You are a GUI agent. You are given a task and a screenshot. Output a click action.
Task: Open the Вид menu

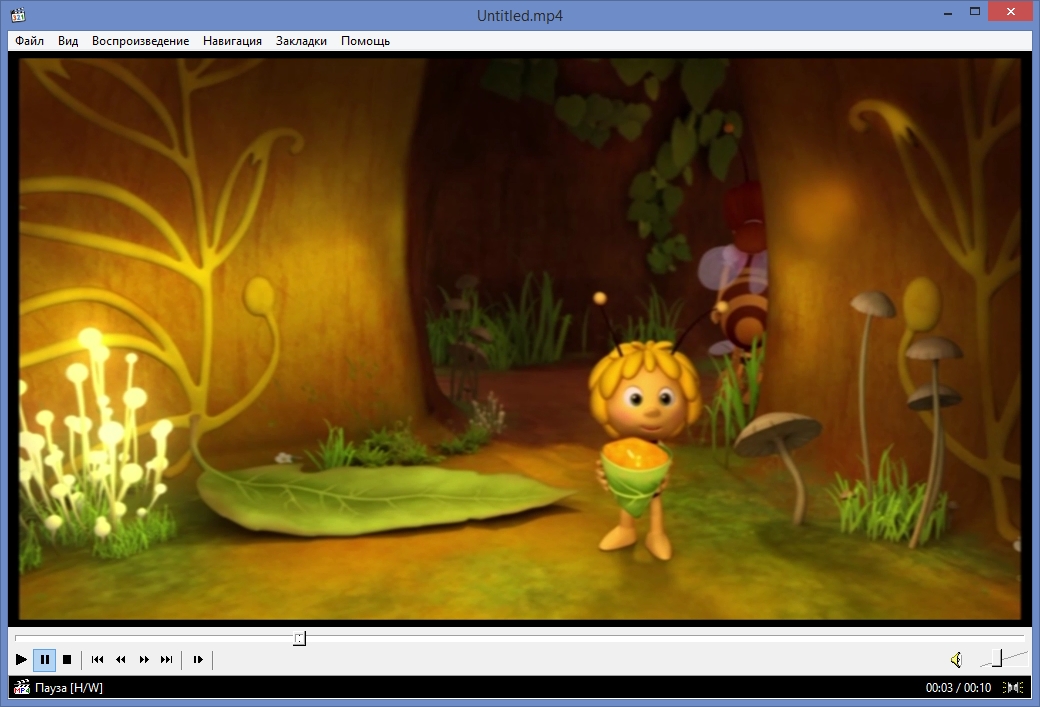(x=68, y=40)
